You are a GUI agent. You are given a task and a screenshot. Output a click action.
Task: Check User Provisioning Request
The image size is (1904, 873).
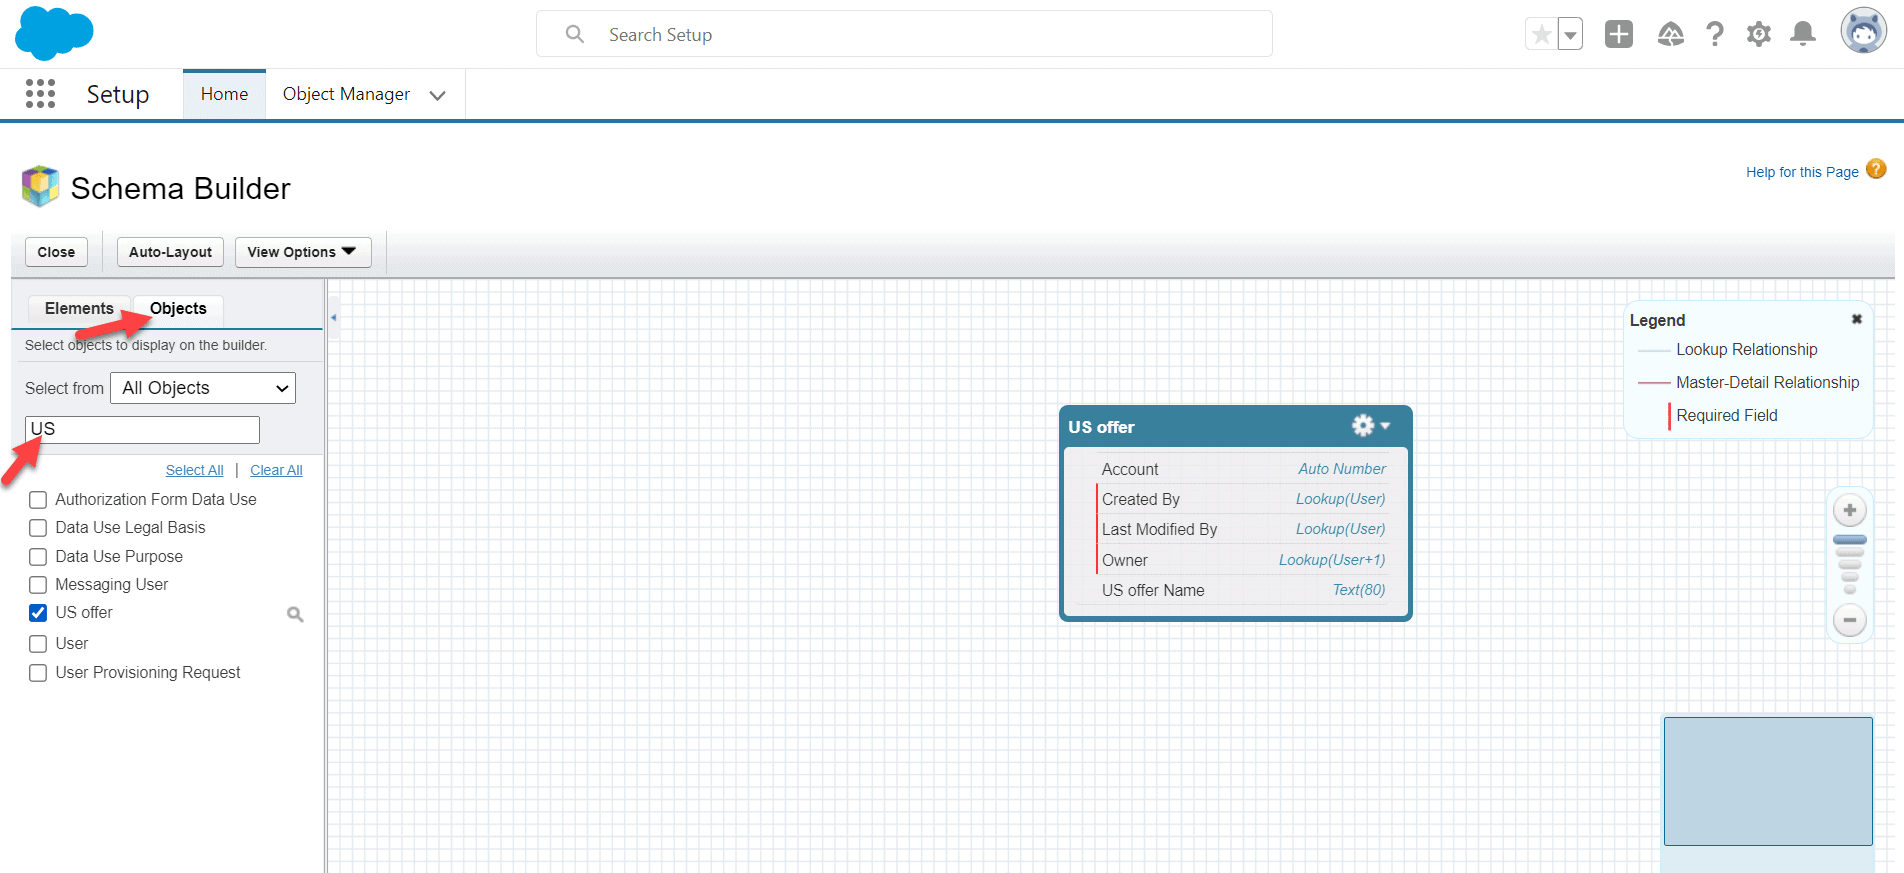[x=38, y=673]
